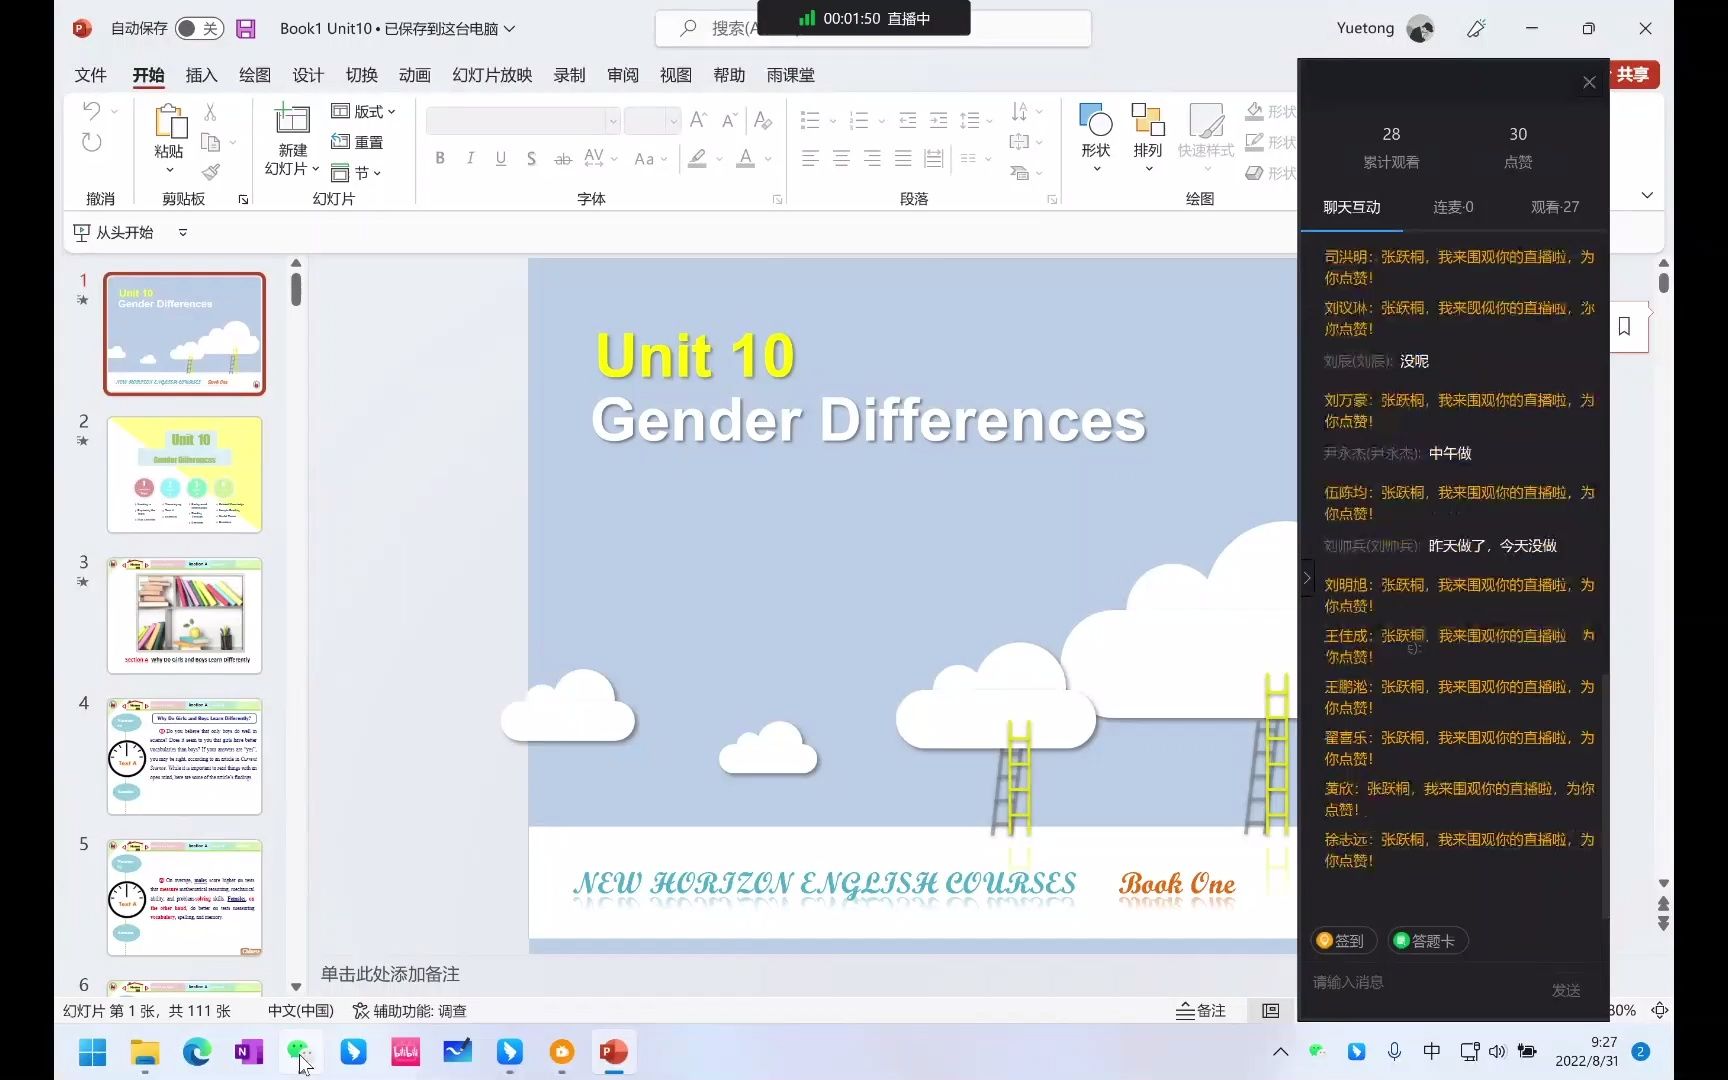This screenshot has width=1728, height=1080.
Task: Switch to the 观看·27 viewers tab
Action: 1555,207
